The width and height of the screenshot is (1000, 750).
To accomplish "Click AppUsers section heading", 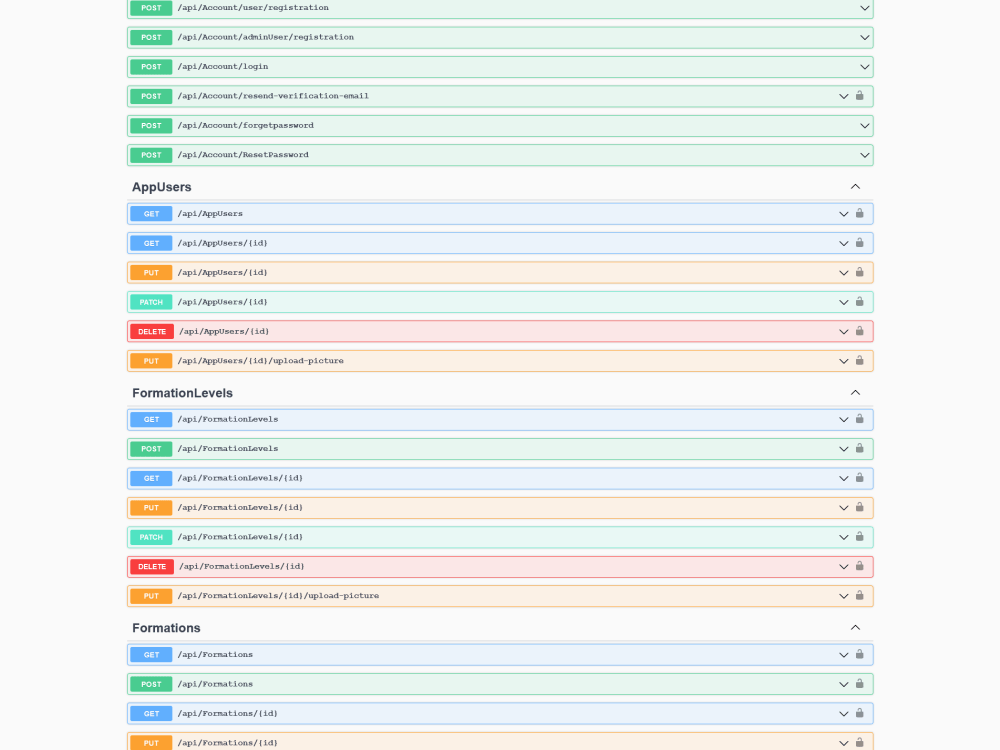I will click(x=161, y=187).
